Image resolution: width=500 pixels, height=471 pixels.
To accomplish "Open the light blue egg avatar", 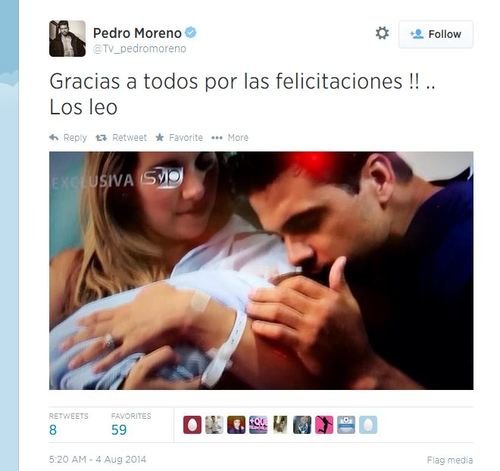I will (368, 425).
